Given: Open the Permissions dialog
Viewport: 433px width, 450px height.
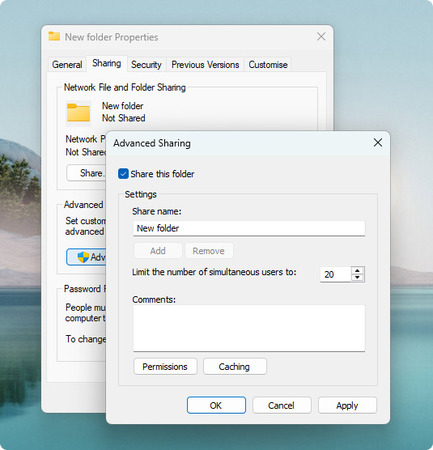Looking at the screenshot, I should 165,367.
